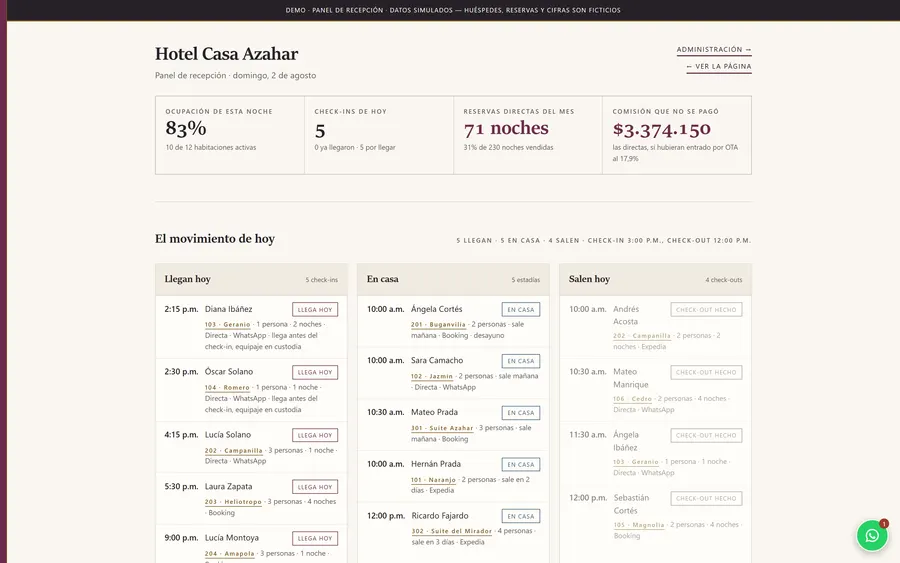
Task: Open room 103 · Geranio under Diana Ibáñez
Action: (x=227, y=325)
